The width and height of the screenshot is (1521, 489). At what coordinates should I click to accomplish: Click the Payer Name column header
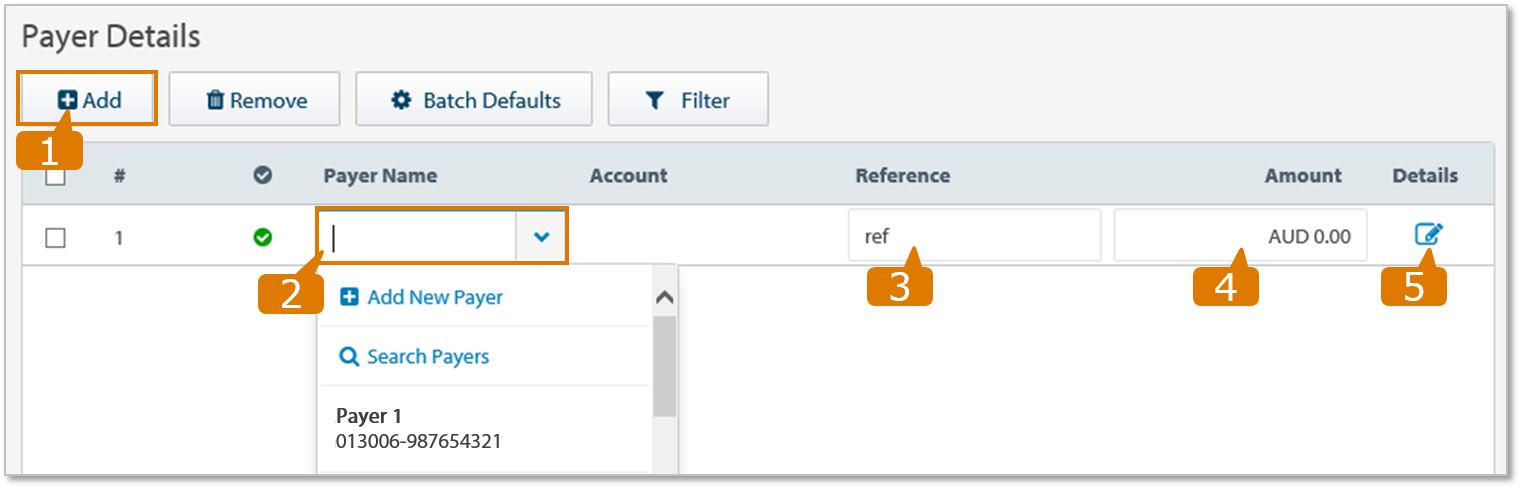click(380, 176)
